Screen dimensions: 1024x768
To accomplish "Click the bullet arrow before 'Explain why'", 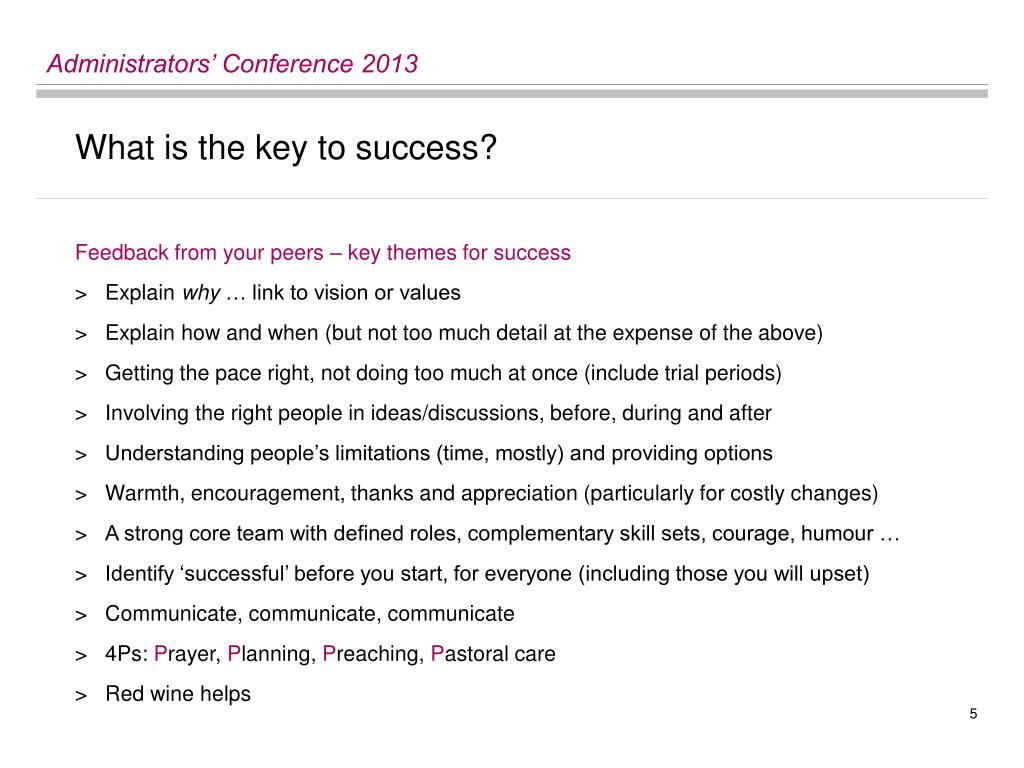I will [x=81, y=295].
